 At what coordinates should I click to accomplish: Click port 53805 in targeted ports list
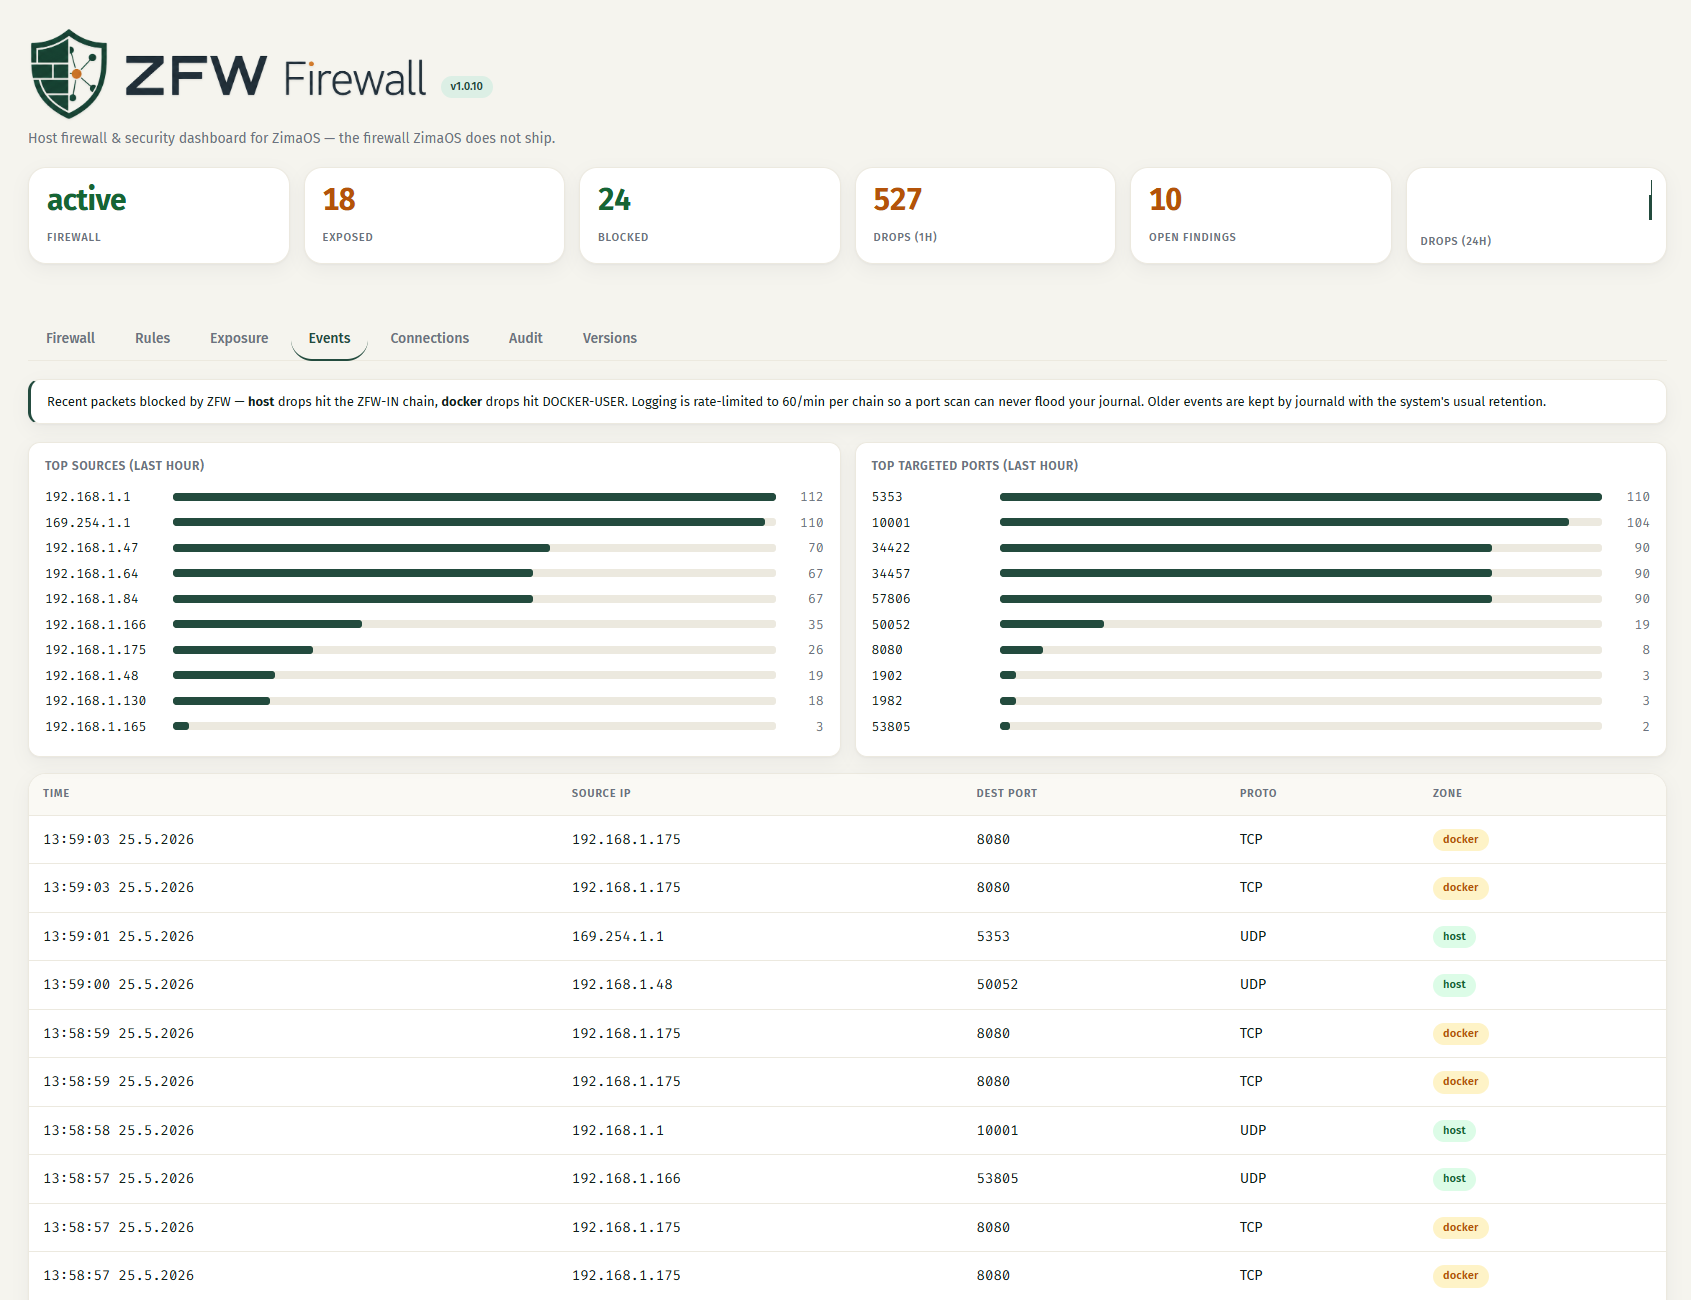coord(1261,726)
